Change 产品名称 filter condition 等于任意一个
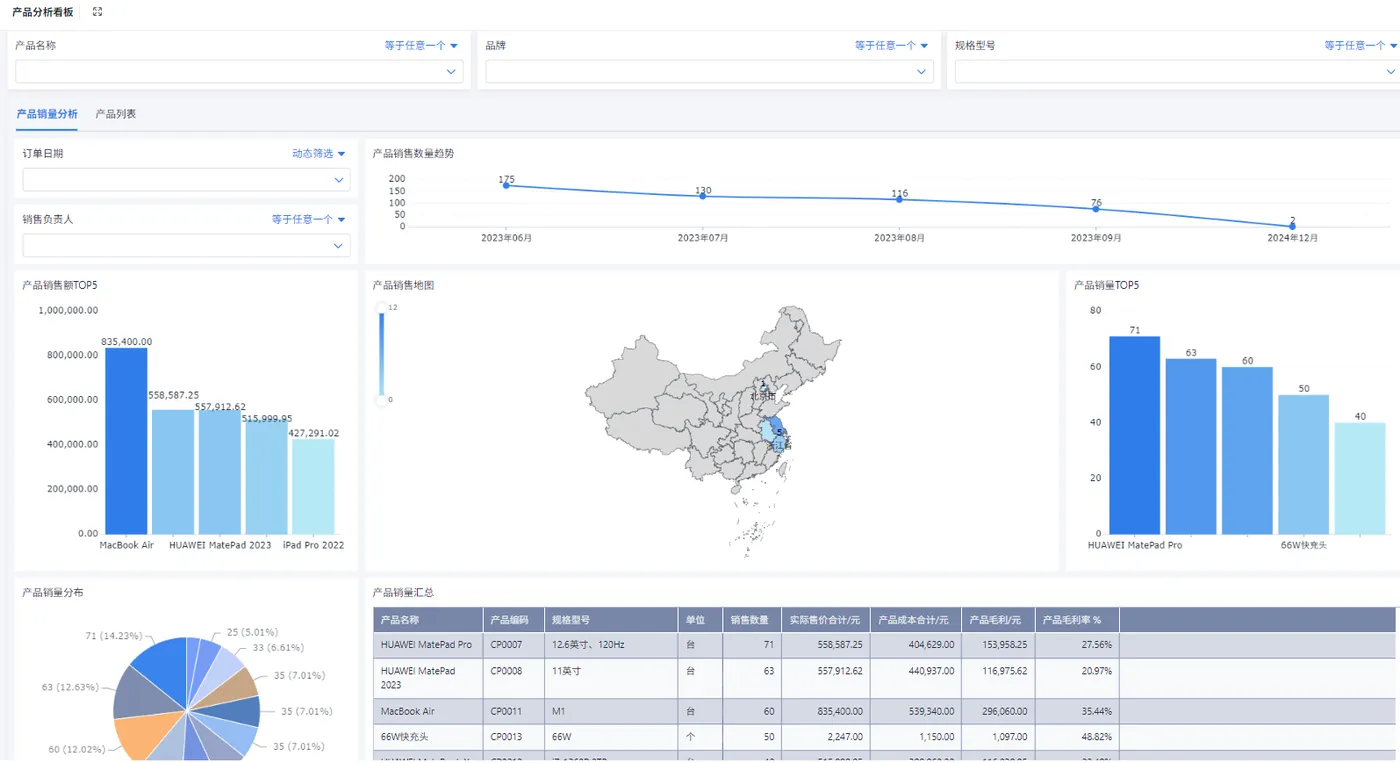Screen dimensions: 1400x763 (x=421, y=45)
